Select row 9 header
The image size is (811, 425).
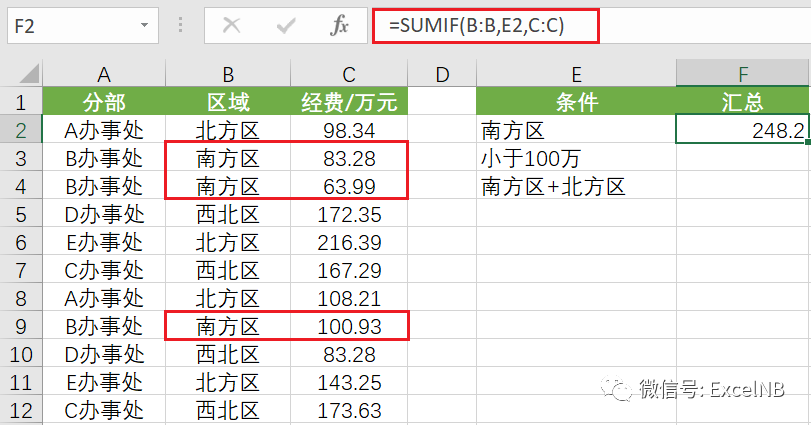point(21,326)
